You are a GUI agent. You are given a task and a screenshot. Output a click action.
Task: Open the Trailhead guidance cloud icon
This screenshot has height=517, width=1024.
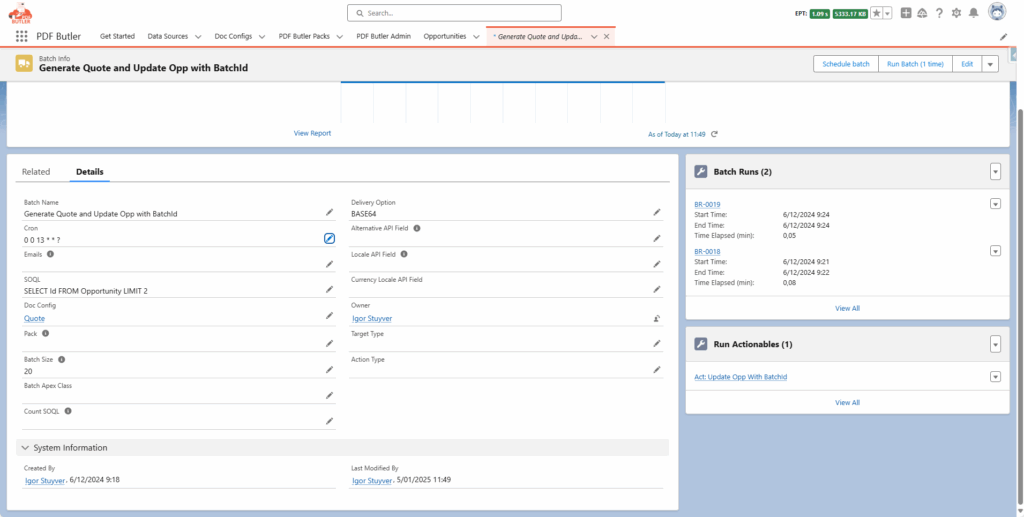922,13
